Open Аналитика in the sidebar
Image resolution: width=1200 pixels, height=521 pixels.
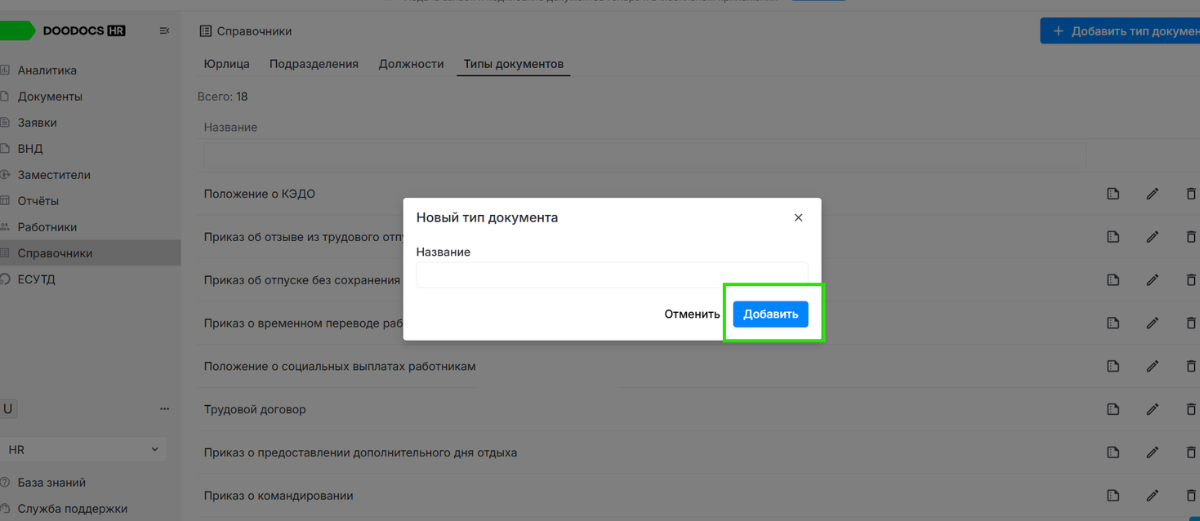pyautogui.click(x=47, y=70)
